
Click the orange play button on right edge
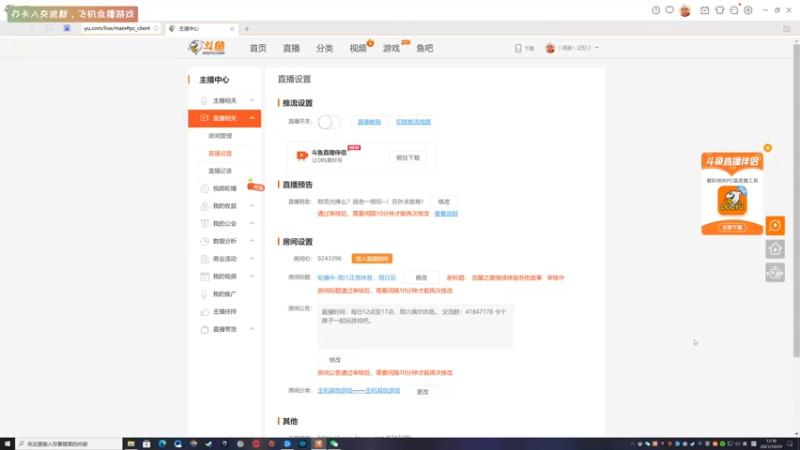775,226
